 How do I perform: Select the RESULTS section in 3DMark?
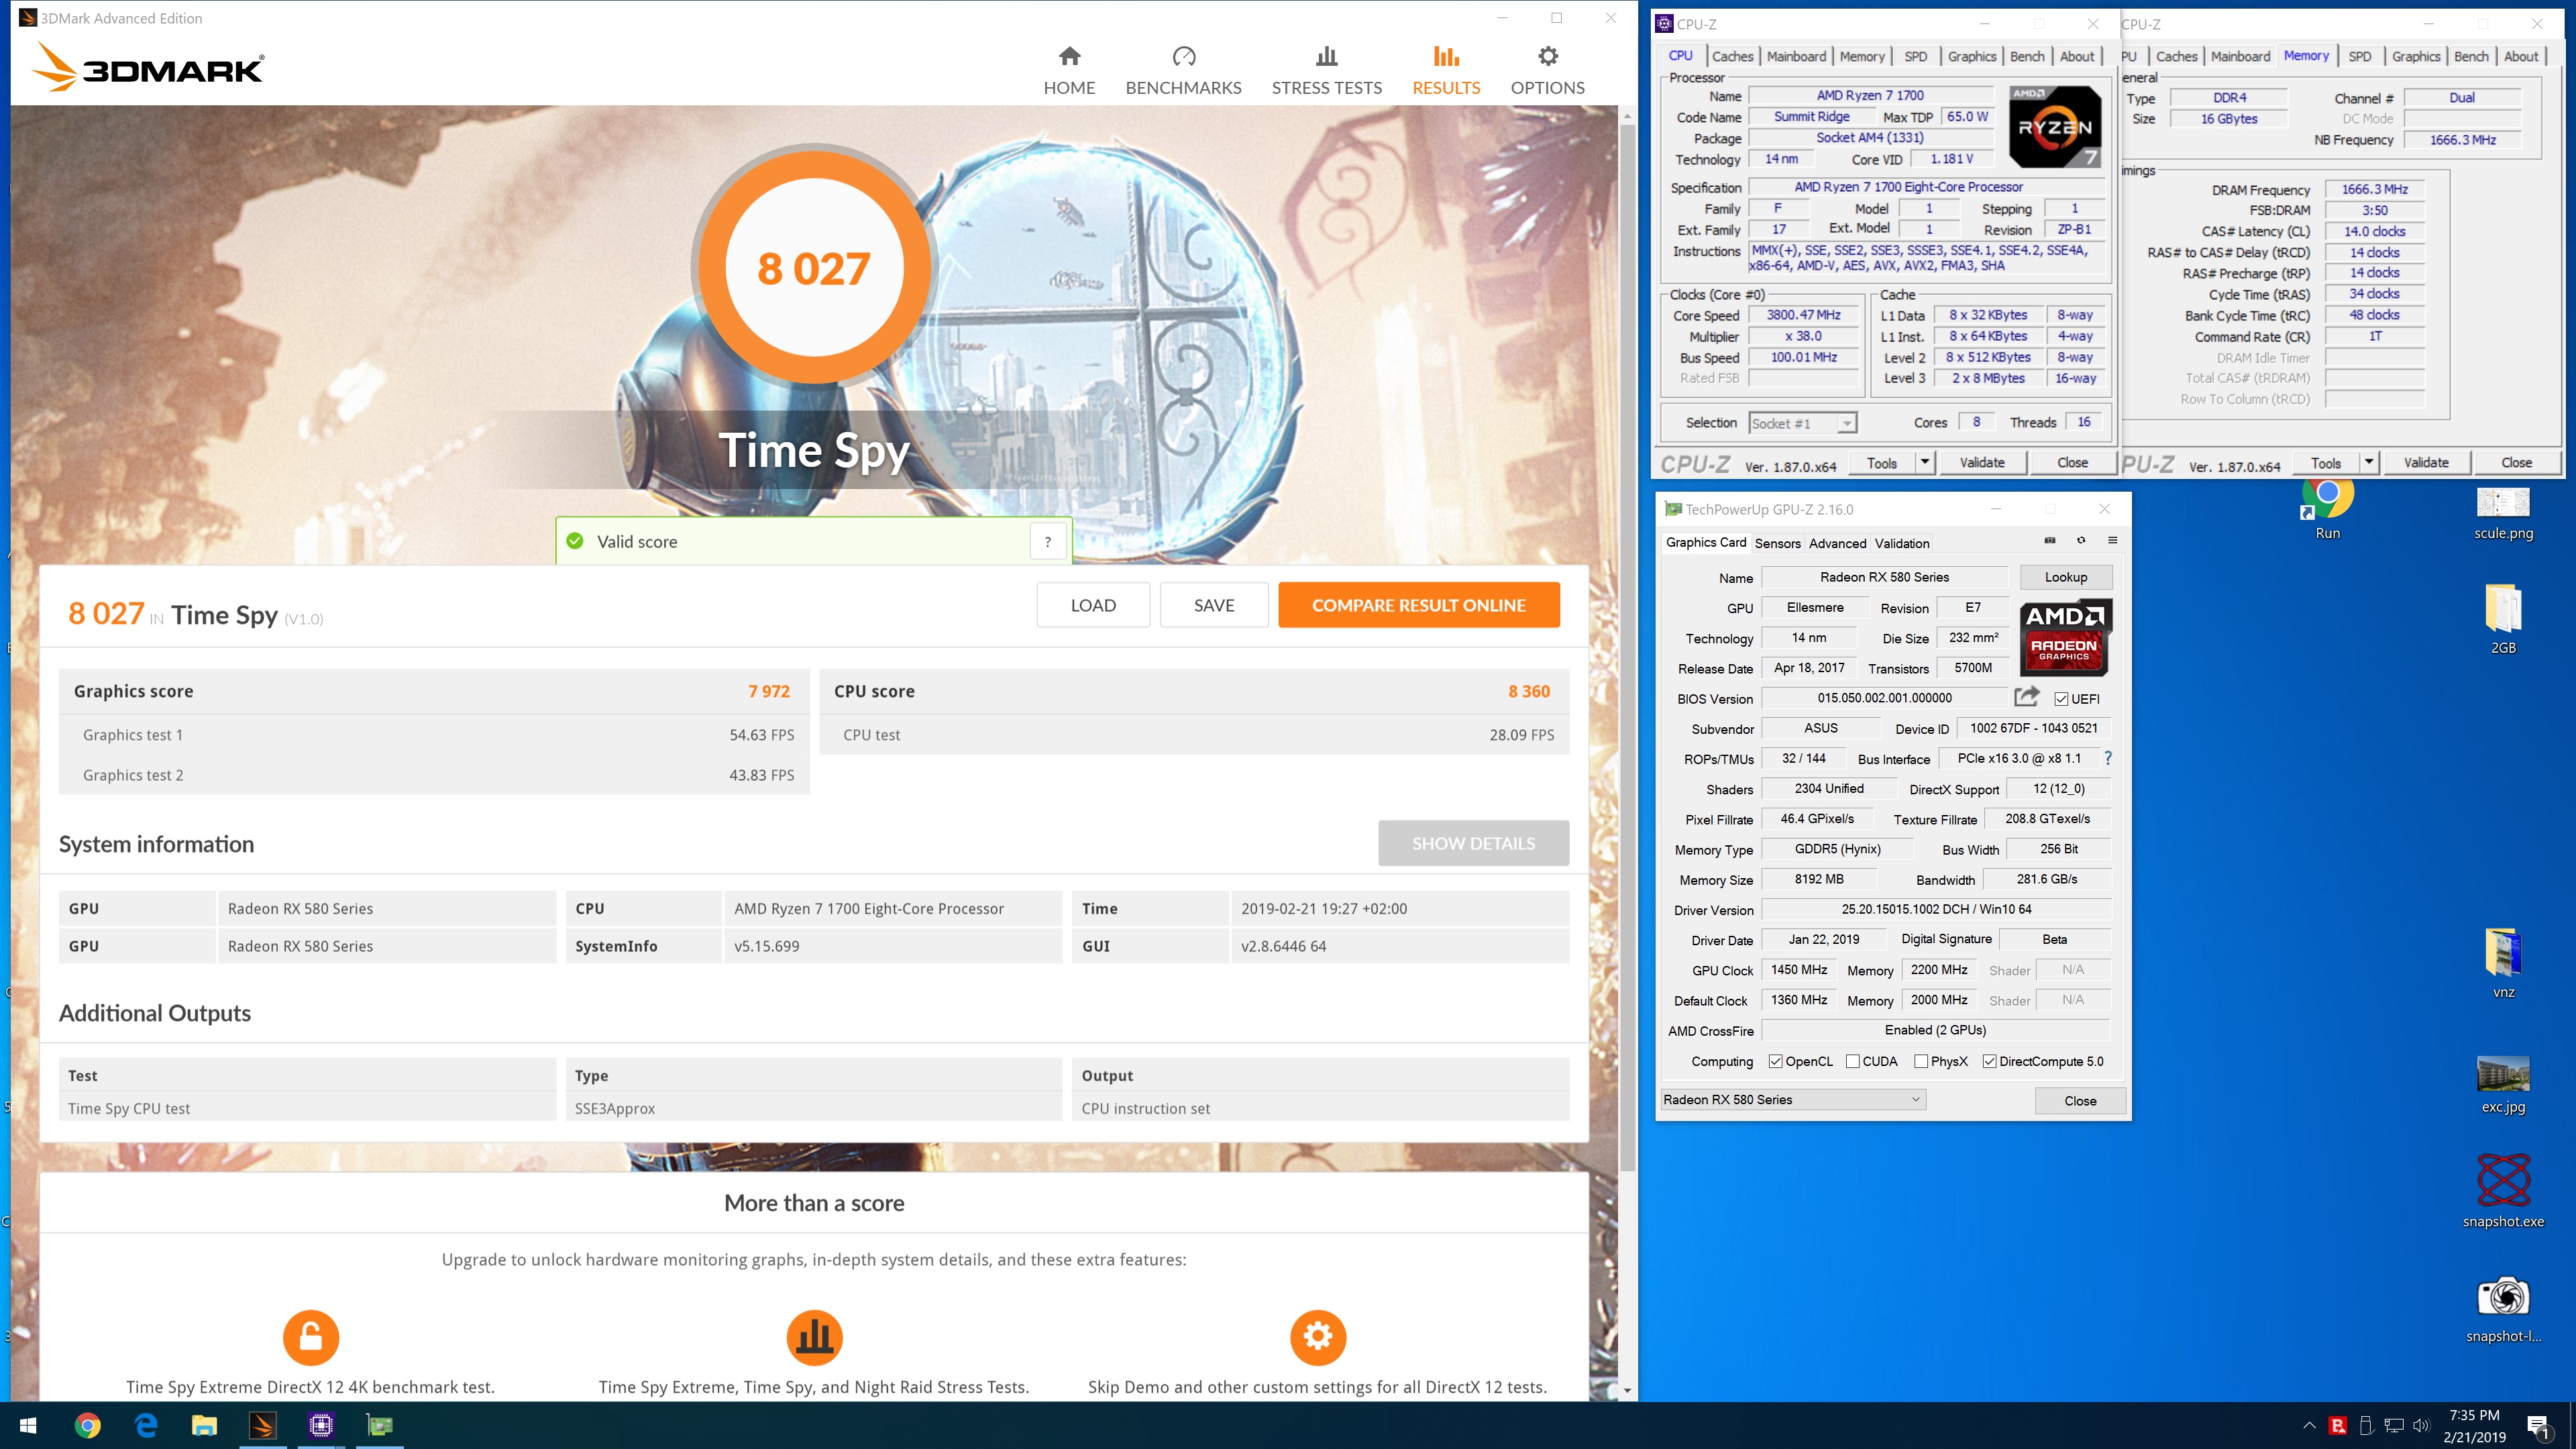pos(1446,70)
